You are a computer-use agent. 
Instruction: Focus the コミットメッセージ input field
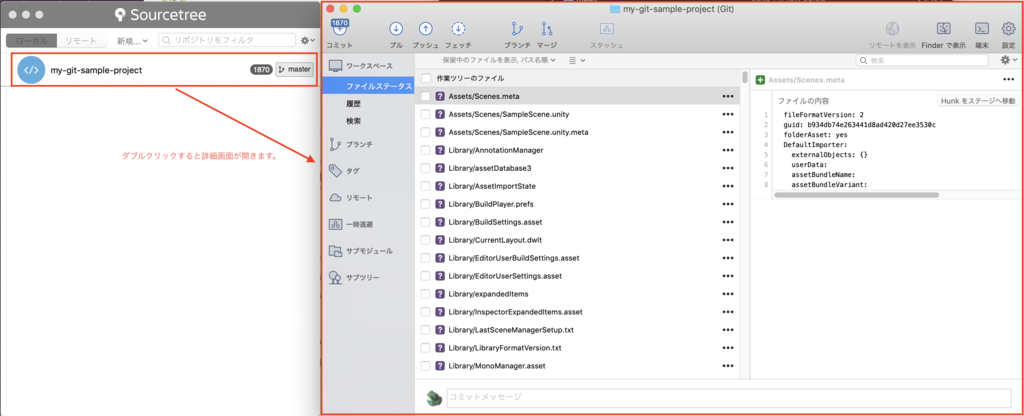click(x=728, y=398)
